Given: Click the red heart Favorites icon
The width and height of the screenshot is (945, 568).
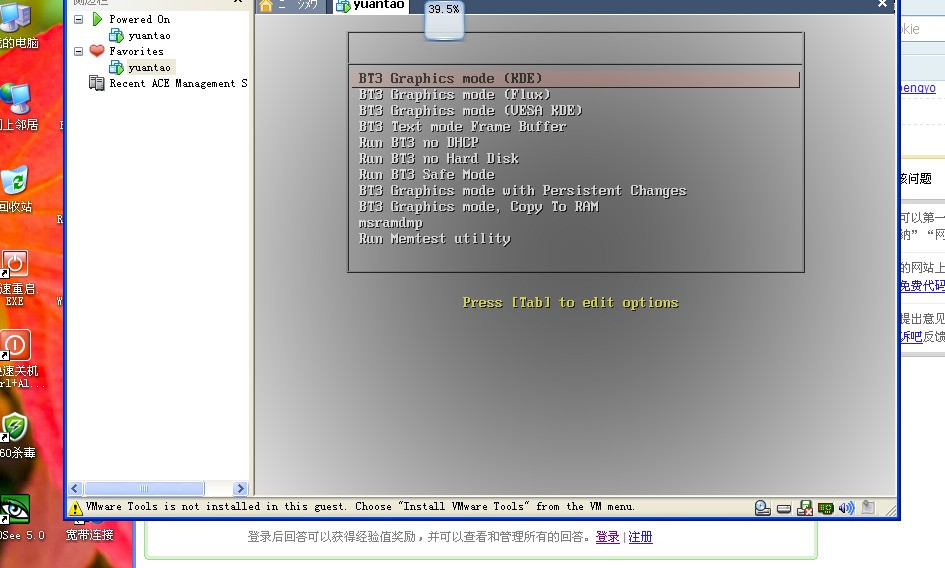Looking at the screenshot, I should pos(97,51).
